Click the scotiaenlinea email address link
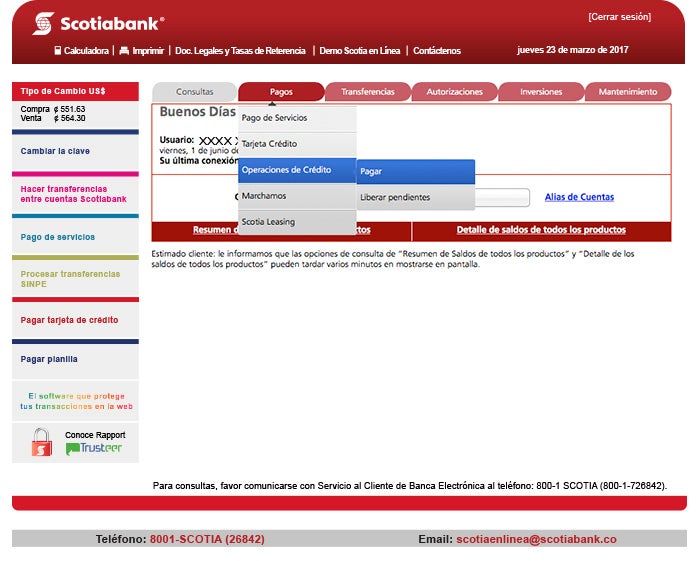Viewport: 700px width, 561px height. coord(536,539)
